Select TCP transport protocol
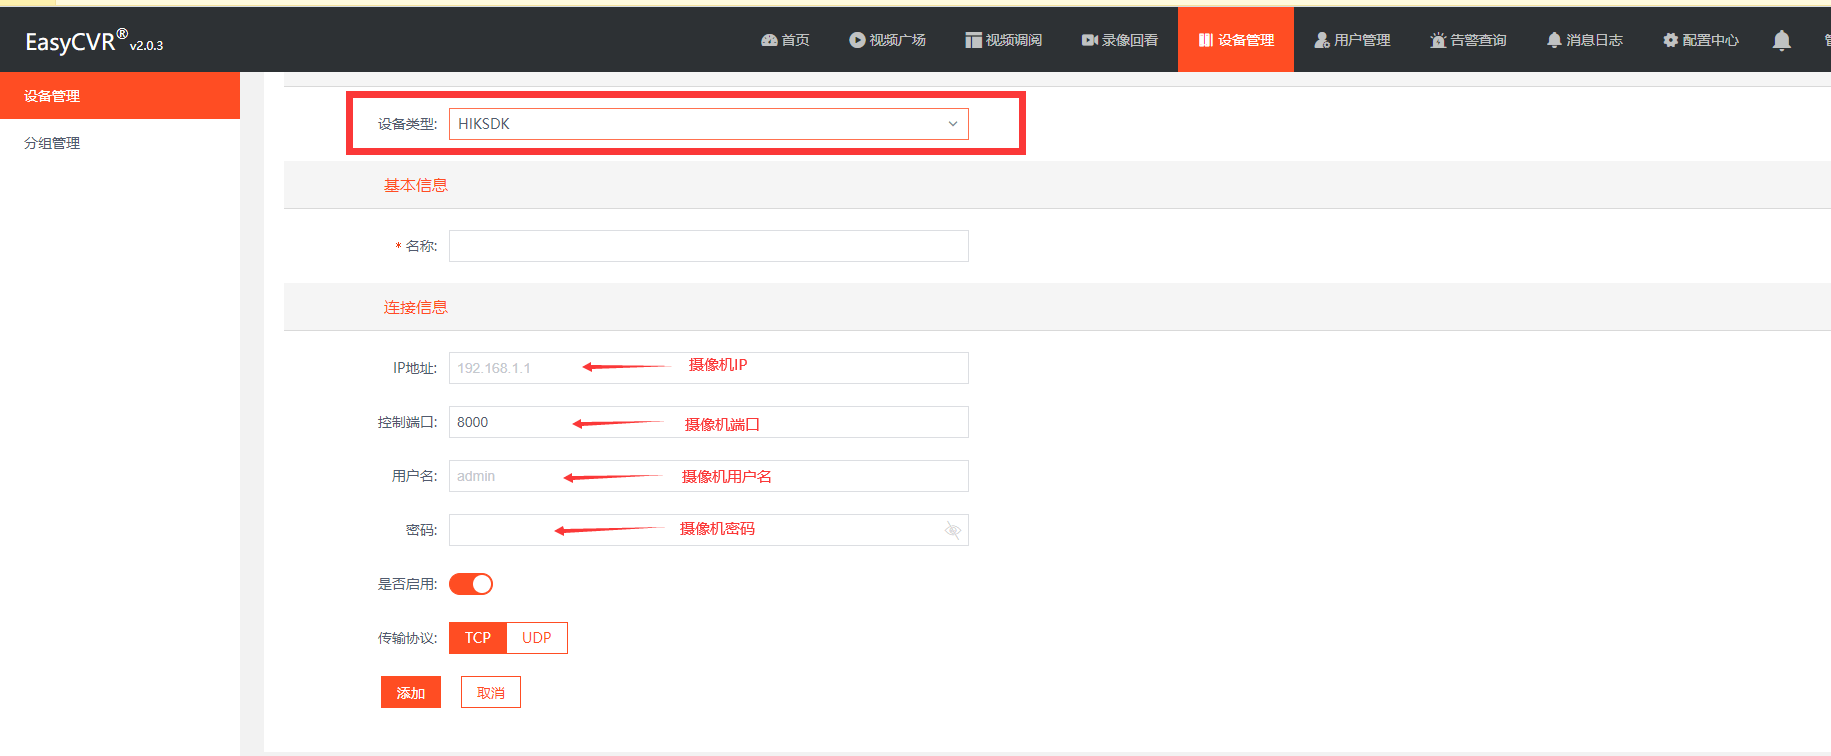This screenshot has width=1831, height=756. click(x=478, y=638)
